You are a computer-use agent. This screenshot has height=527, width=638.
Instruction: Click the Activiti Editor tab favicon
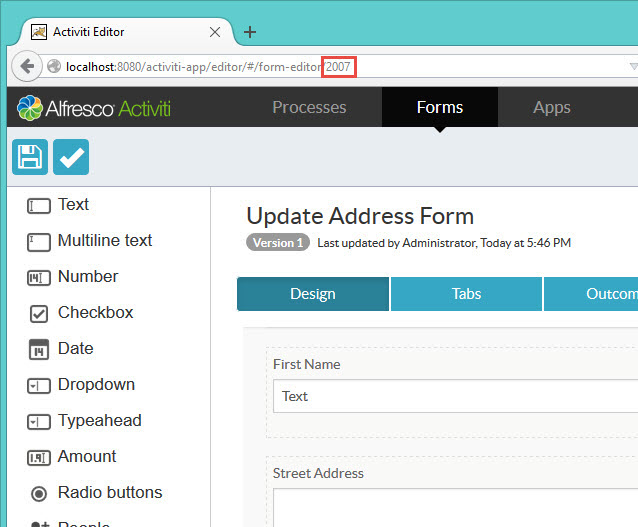click(x=39, y=32)
